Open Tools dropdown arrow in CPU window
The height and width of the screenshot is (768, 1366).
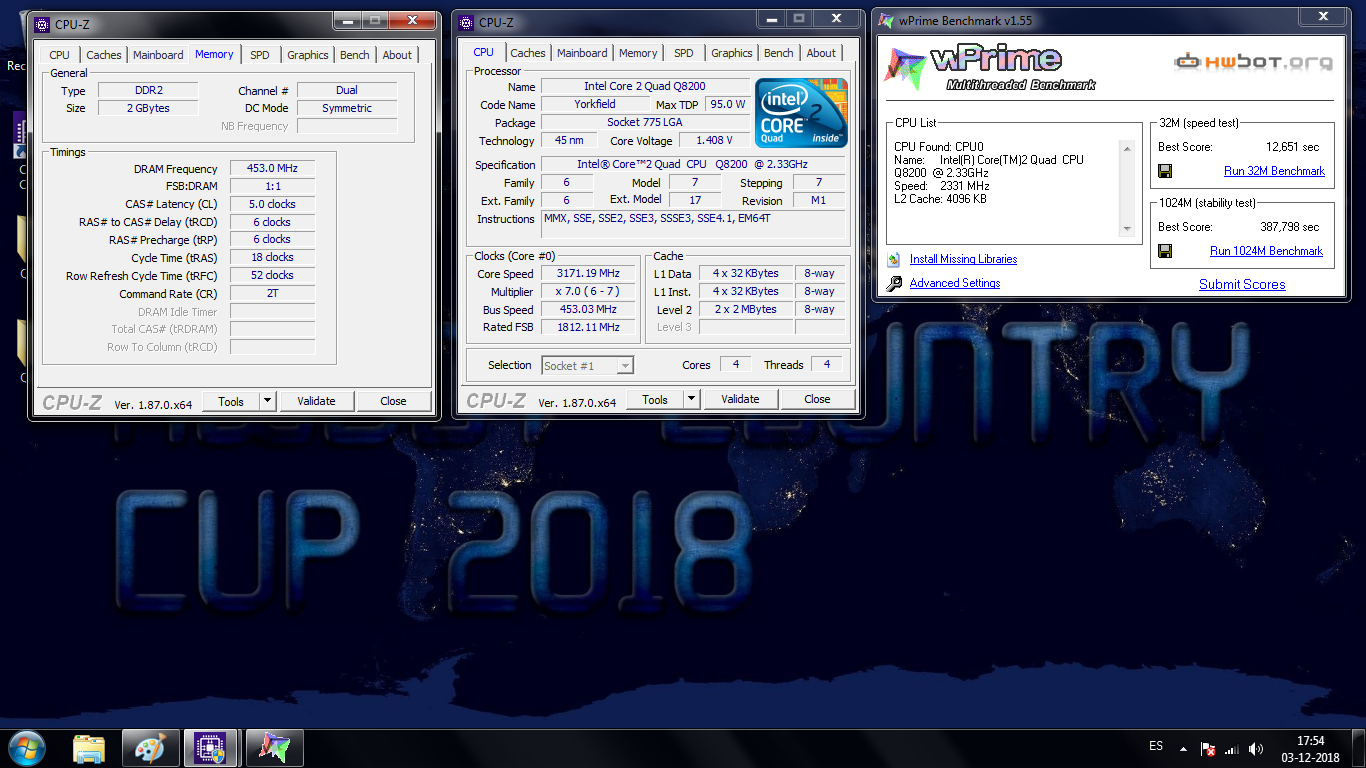[x=691, y=399]
